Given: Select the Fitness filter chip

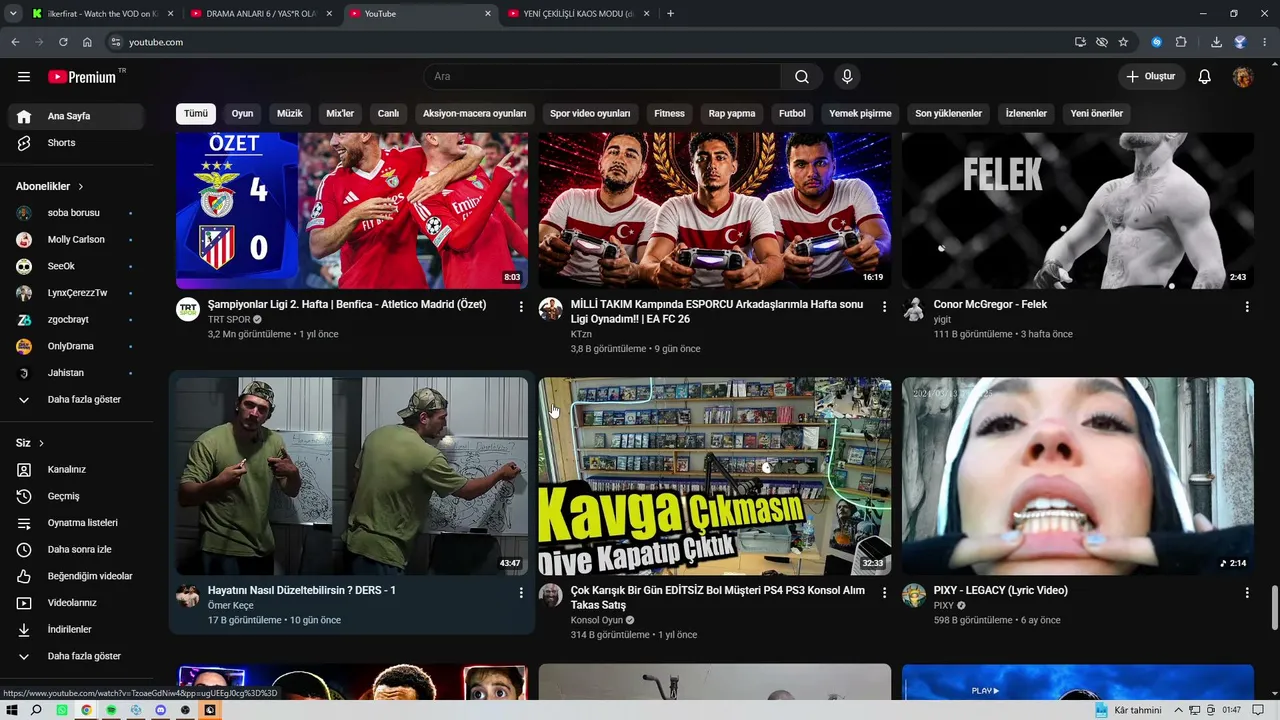Looking at the screenshot, I should (x=670, y=113).
